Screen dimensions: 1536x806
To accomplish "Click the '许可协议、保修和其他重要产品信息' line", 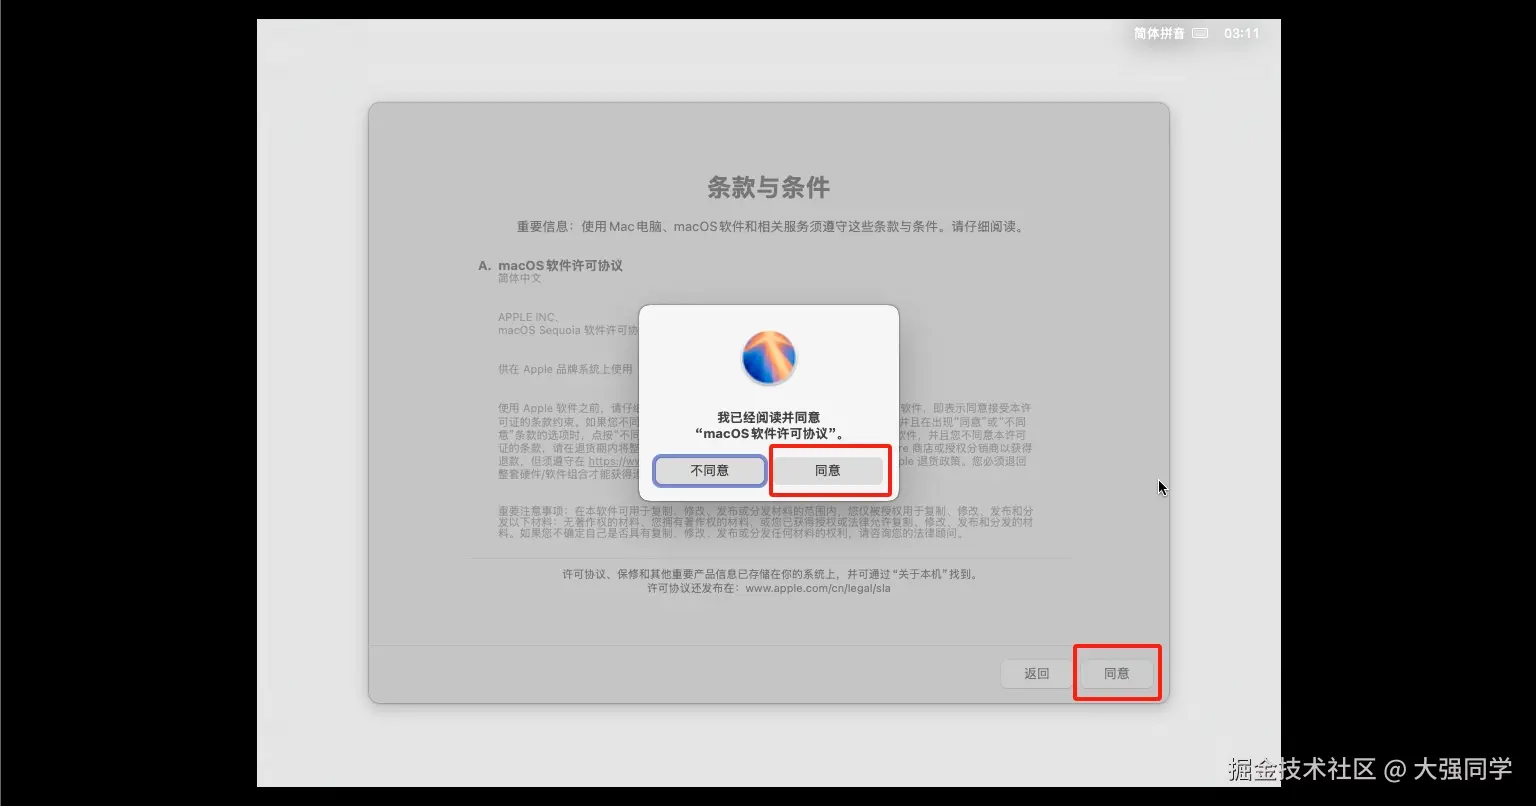I will click(769, 574).
